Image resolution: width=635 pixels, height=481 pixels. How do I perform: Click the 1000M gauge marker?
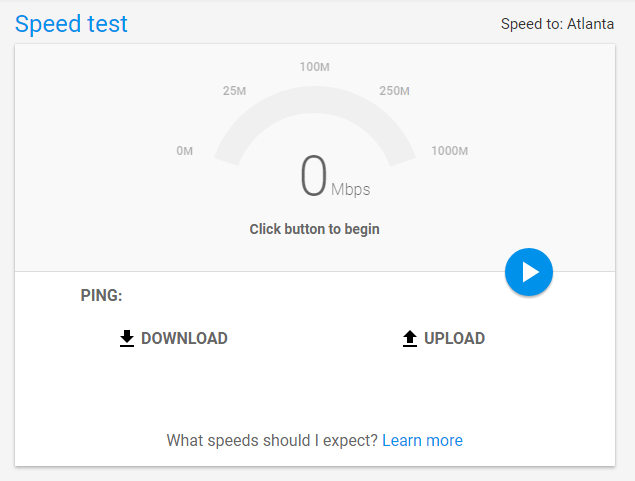pos(450,151)
